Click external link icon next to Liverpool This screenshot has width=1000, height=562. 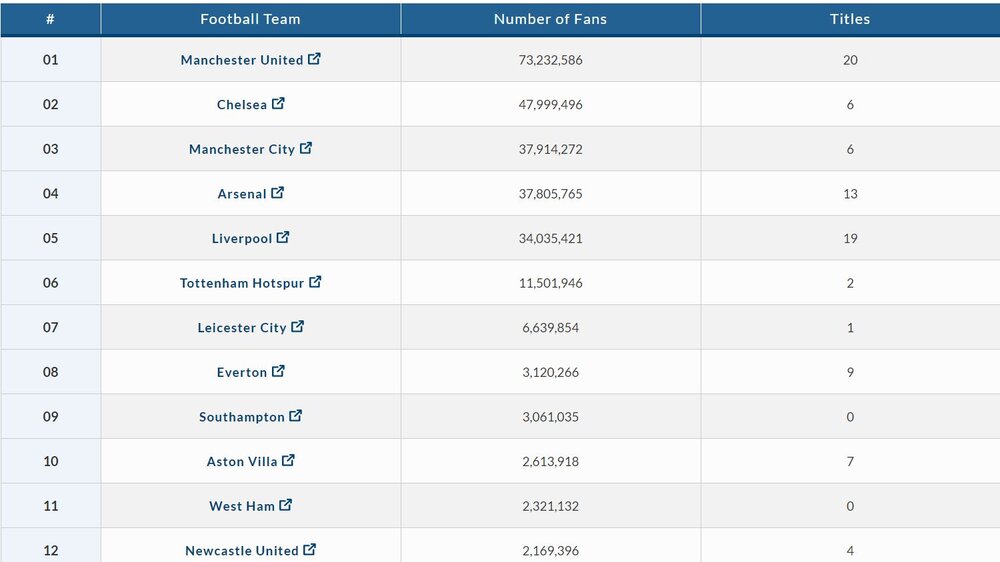[x=283, y=237]
